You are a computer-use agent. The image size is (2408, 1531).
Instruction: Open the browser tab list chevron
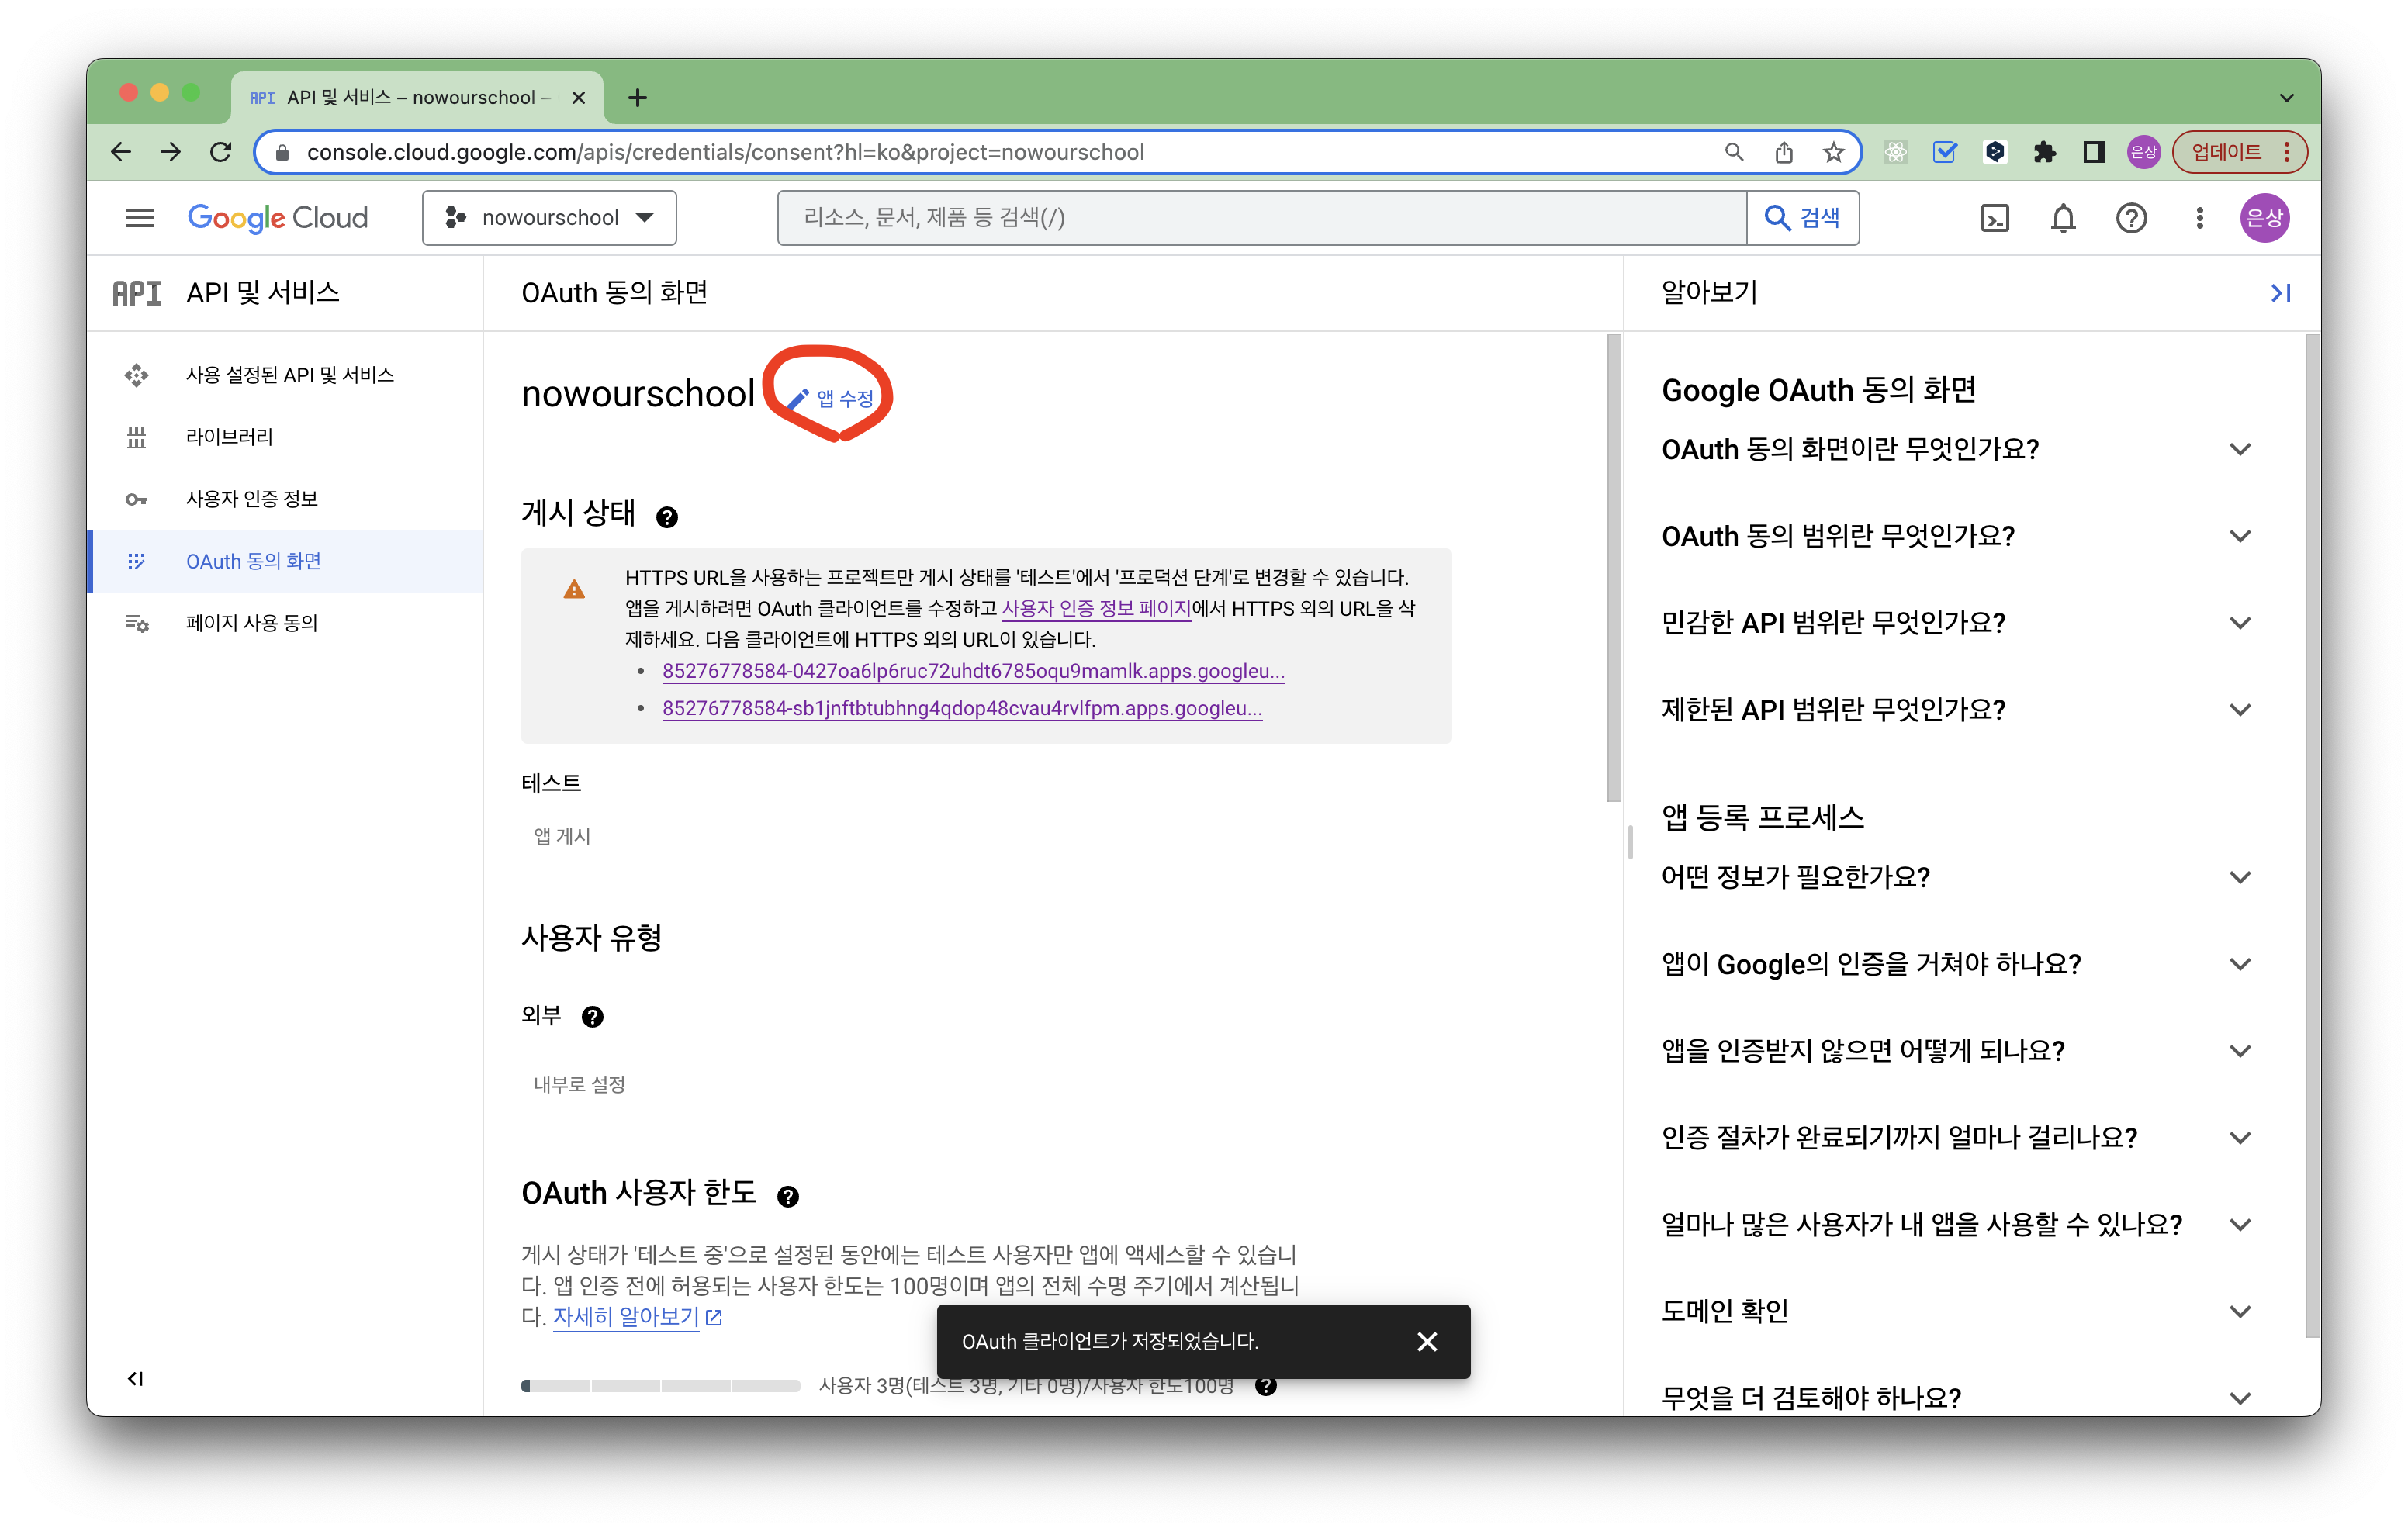coord(2286,98)
